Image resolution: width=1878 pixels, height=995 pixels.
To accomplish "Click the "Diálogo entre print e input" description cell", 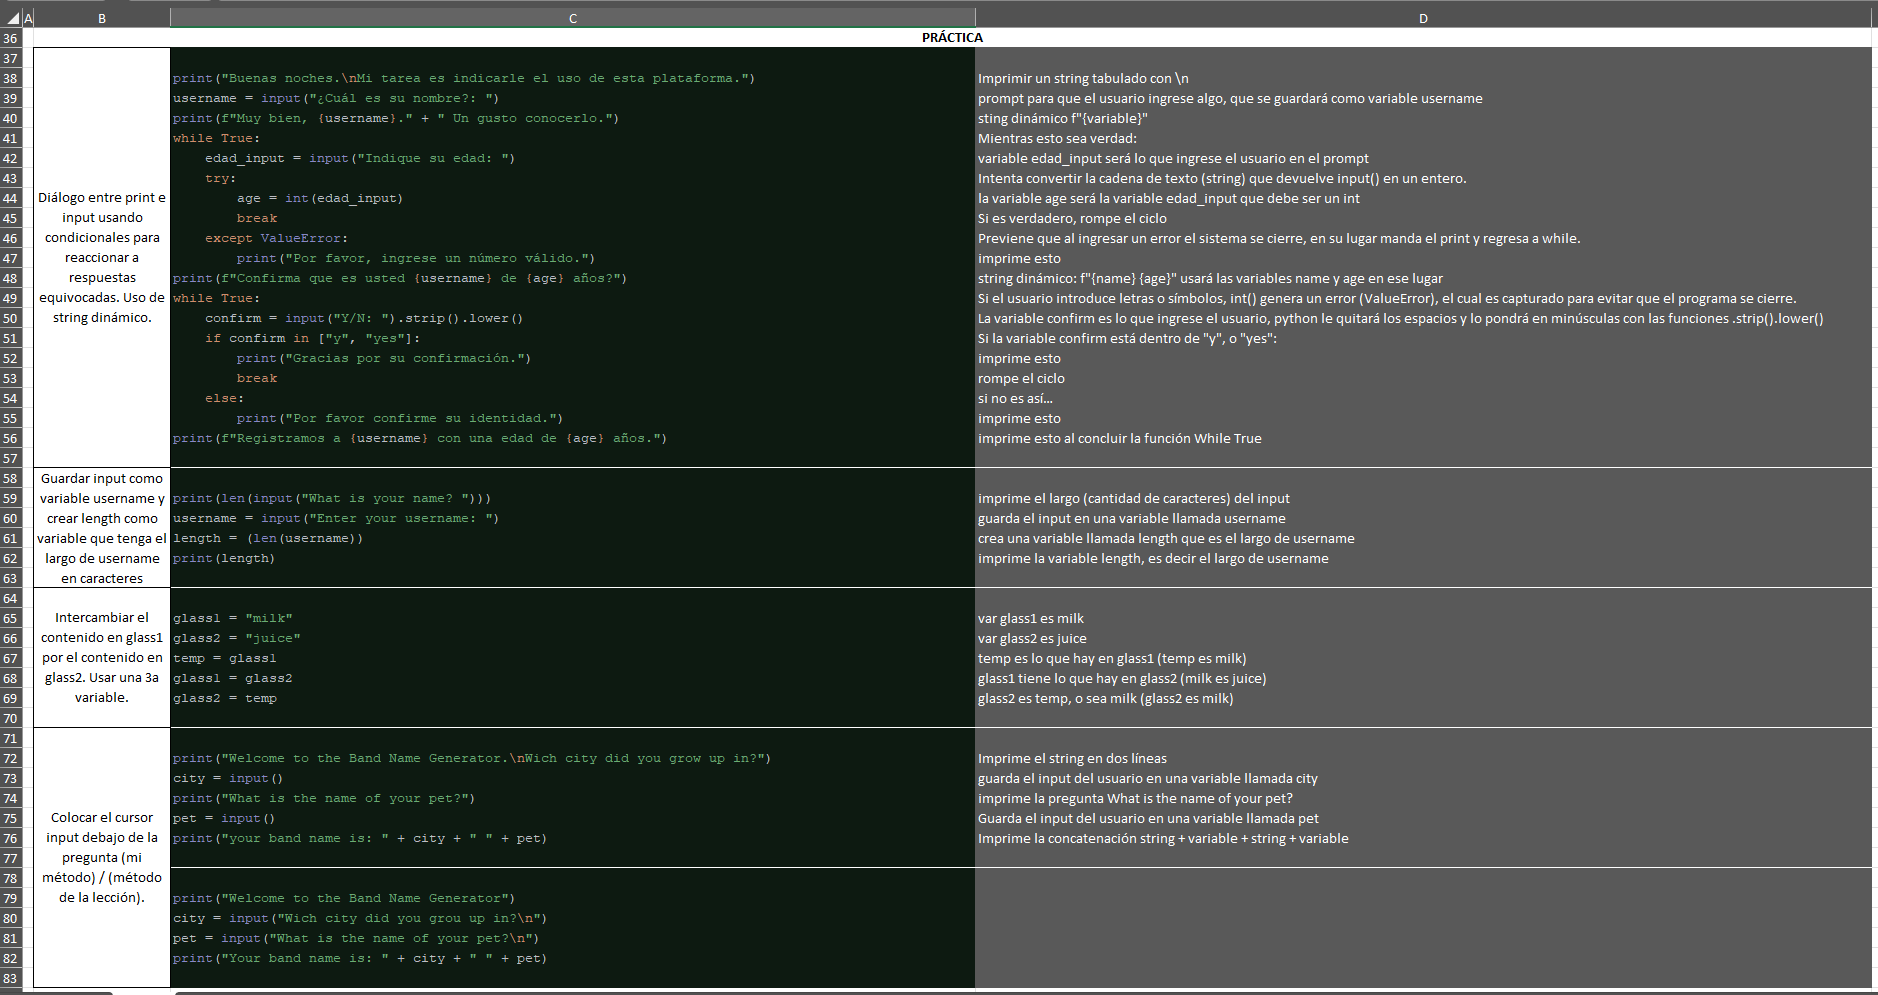I will (x=102, y=257).
